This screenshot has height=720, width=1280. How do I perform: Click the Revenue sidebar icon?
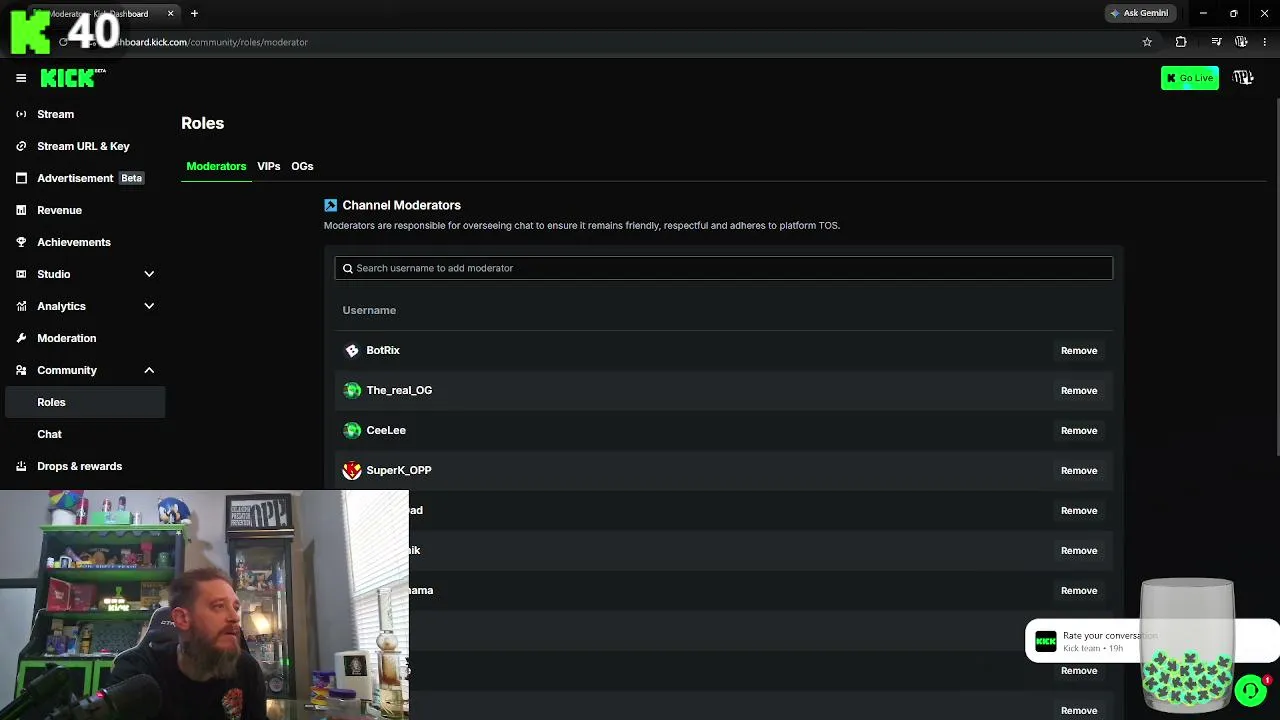tap(21, 210)
